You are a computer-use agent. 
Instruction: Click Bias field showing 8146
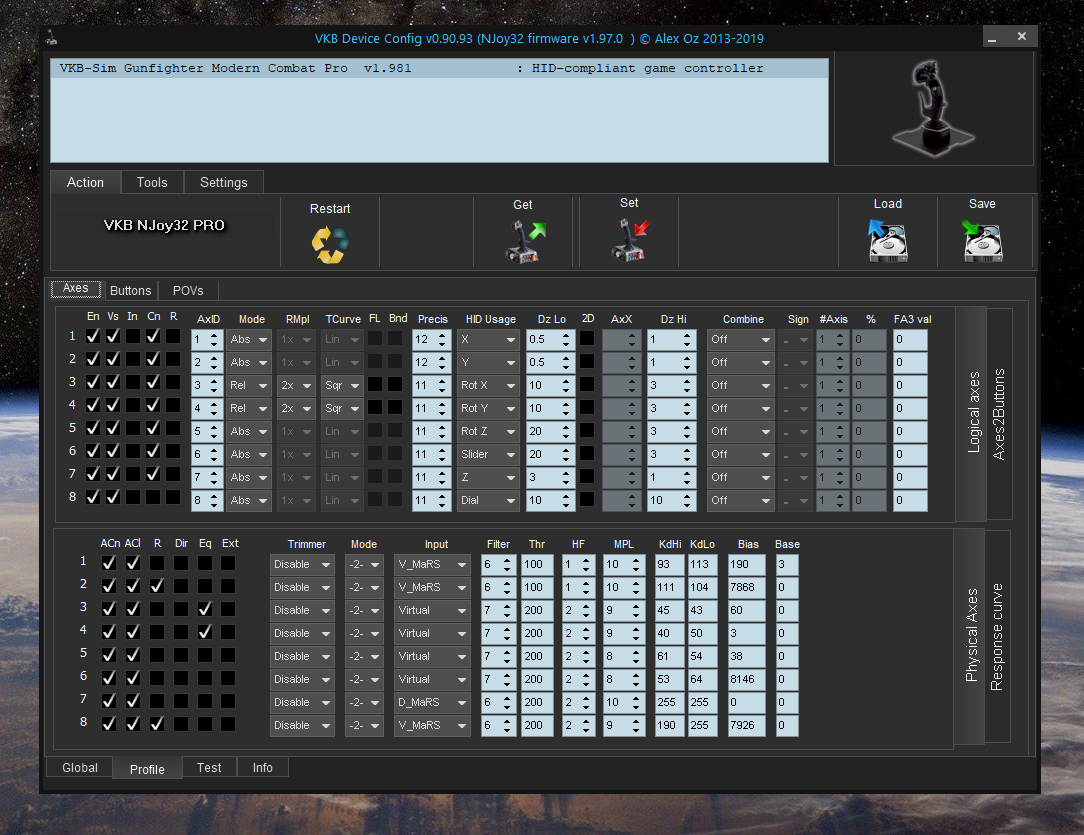(747, 679)
